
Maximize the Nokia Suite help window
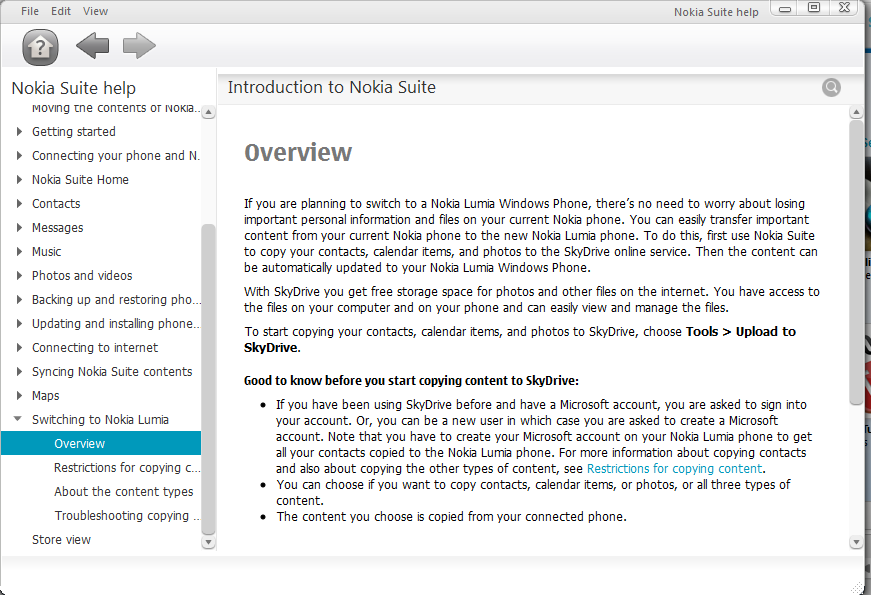(814, 8)
